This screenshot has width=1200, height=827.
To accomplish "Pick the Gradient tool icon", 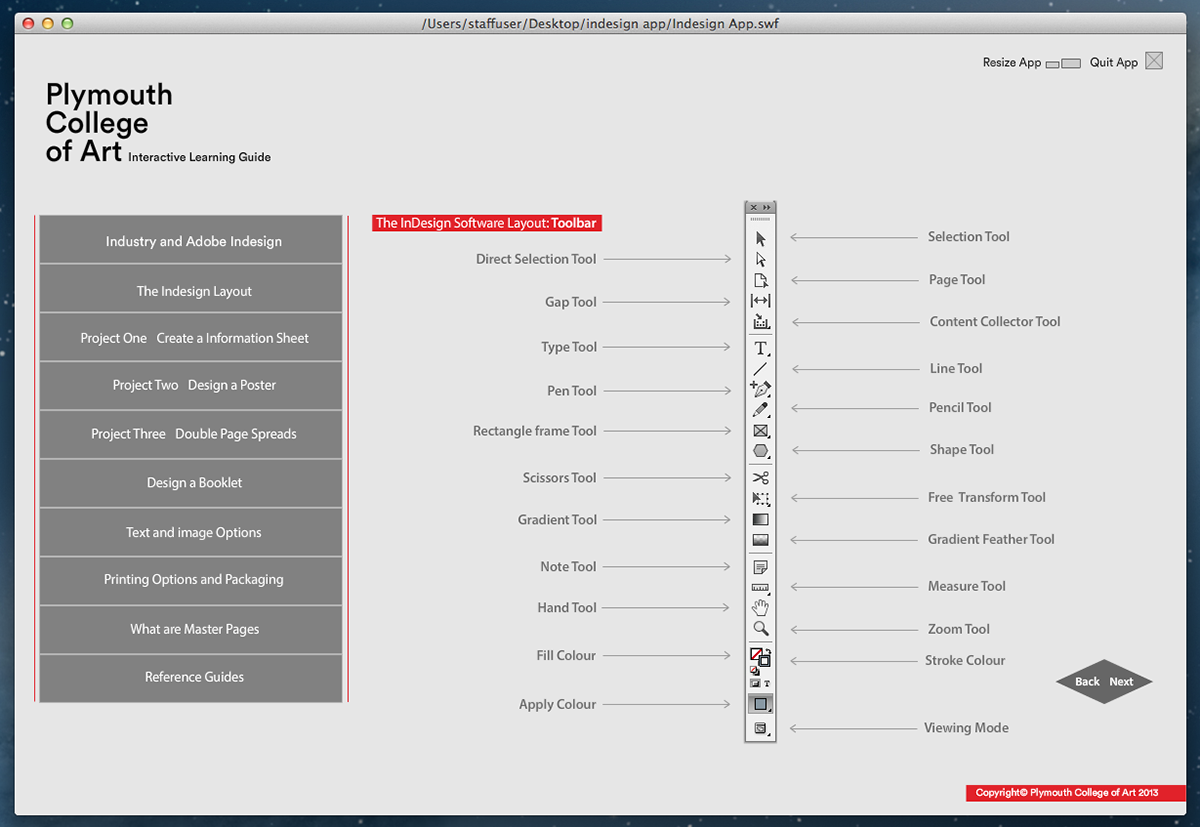I will coord(761,520).
